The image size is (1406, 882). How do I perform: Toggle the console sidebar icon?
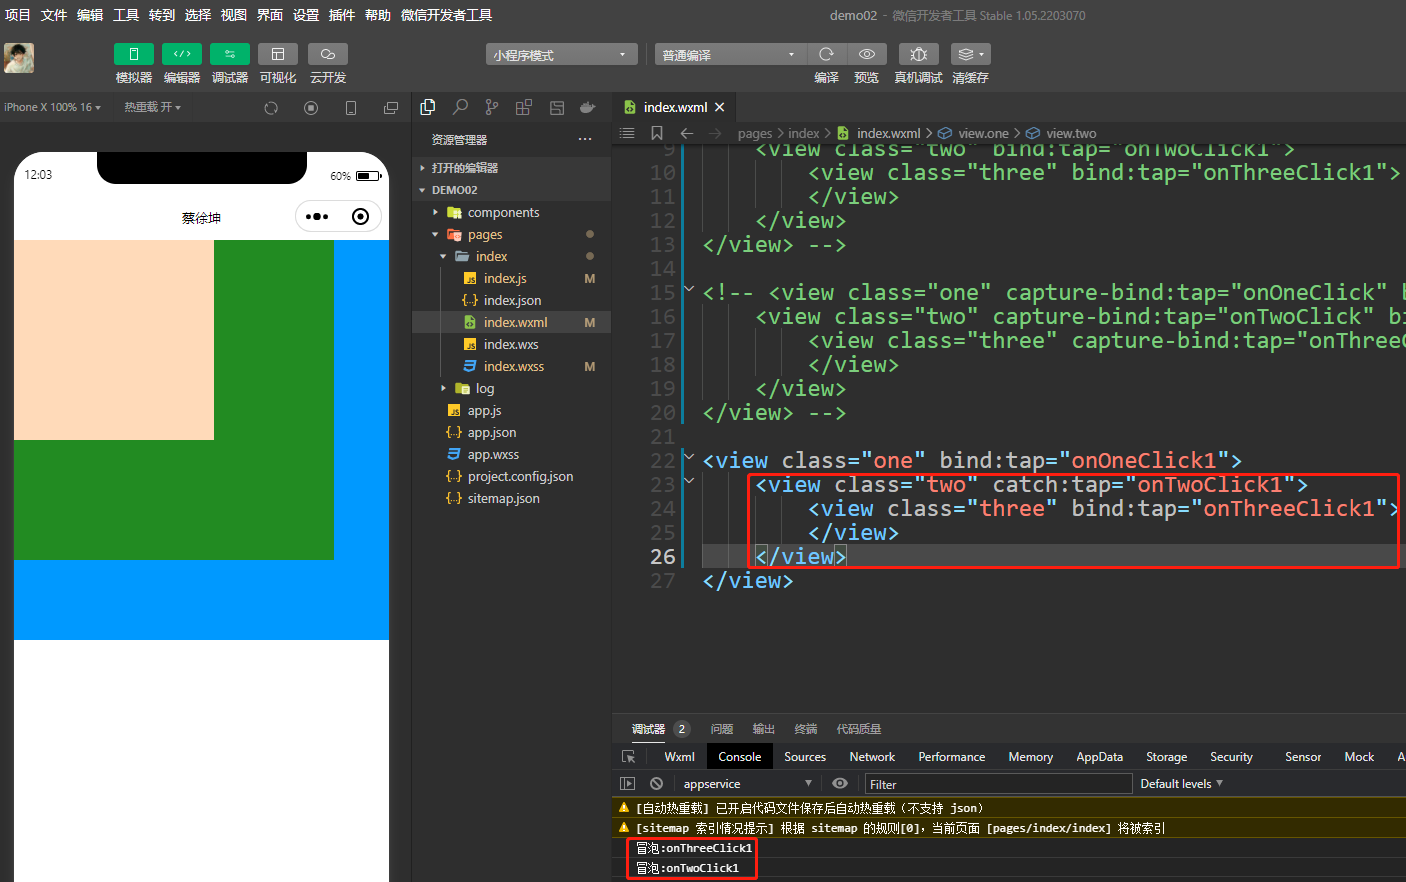(x=628, y=784)
